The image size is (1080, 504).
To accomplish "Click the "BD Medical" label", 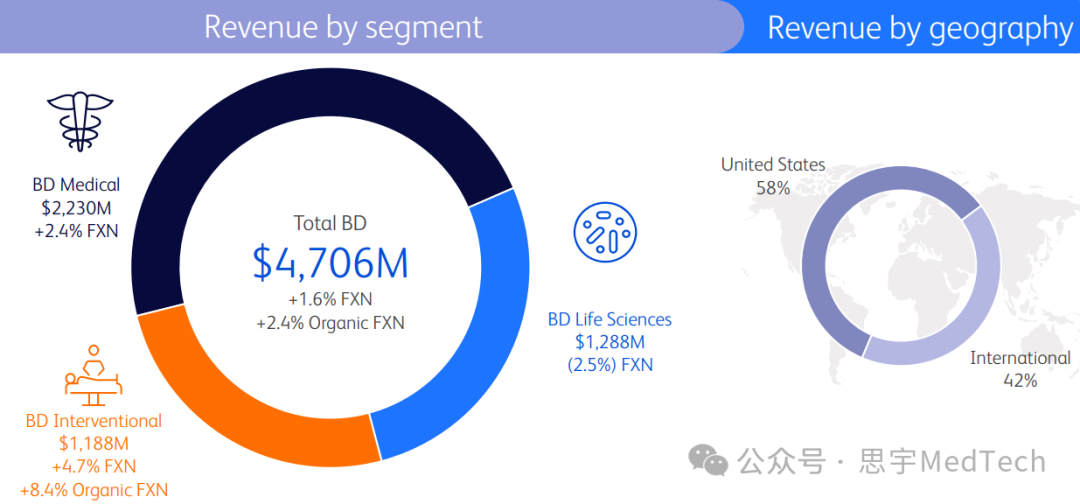I will tap(76, 185).
